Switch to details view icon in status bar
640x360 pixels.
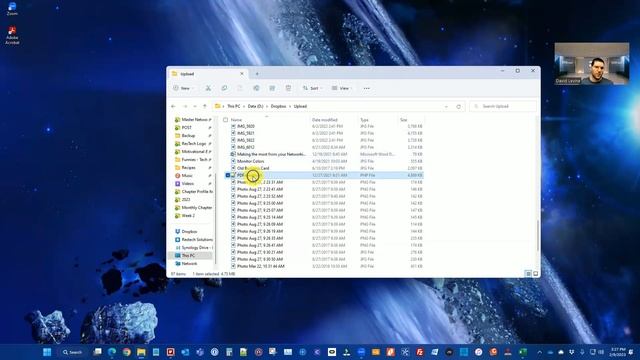coord(528,274)
